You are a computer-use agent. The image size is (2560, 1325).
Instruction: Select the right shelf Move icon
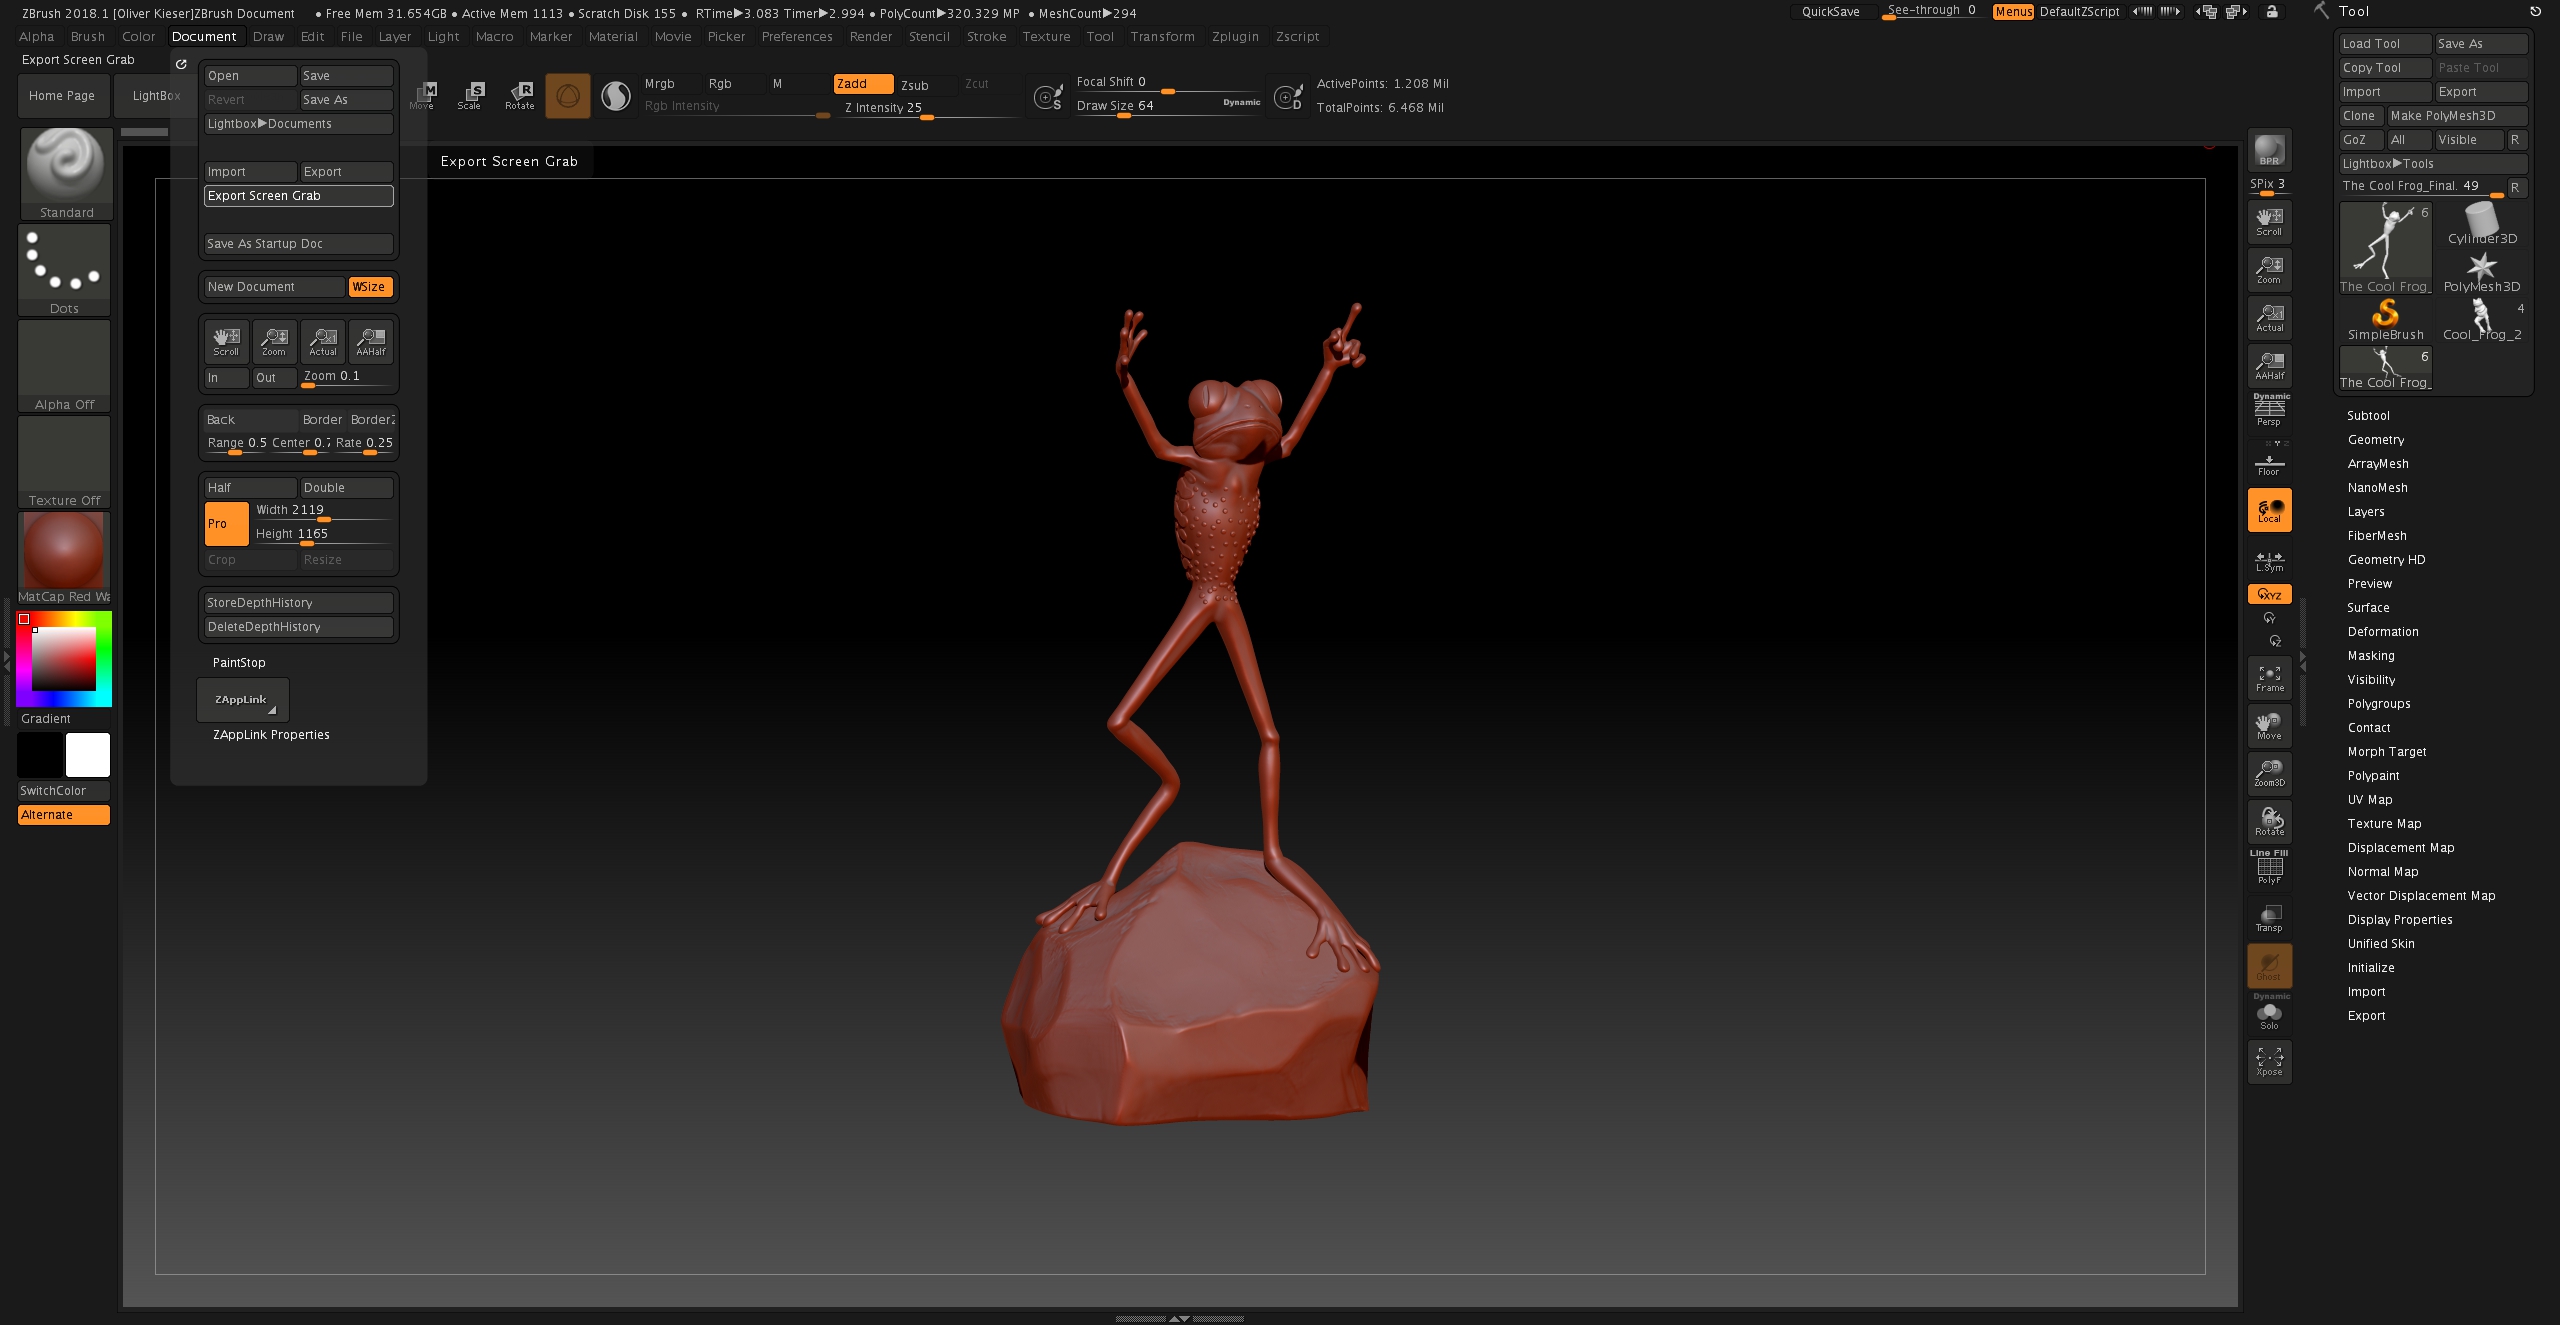coord(2269,726)
